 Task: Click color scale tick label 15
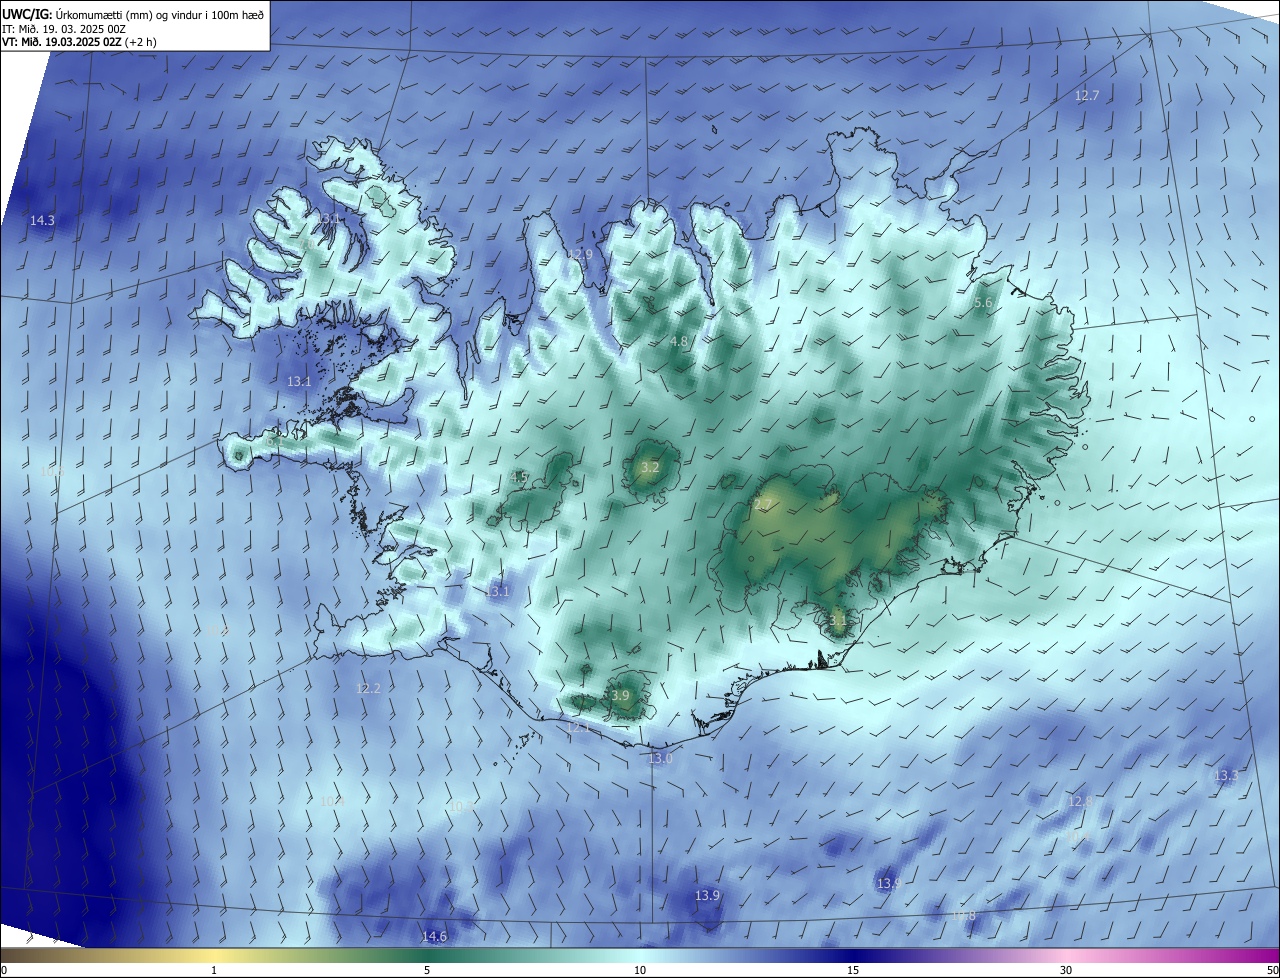(853, 970)
